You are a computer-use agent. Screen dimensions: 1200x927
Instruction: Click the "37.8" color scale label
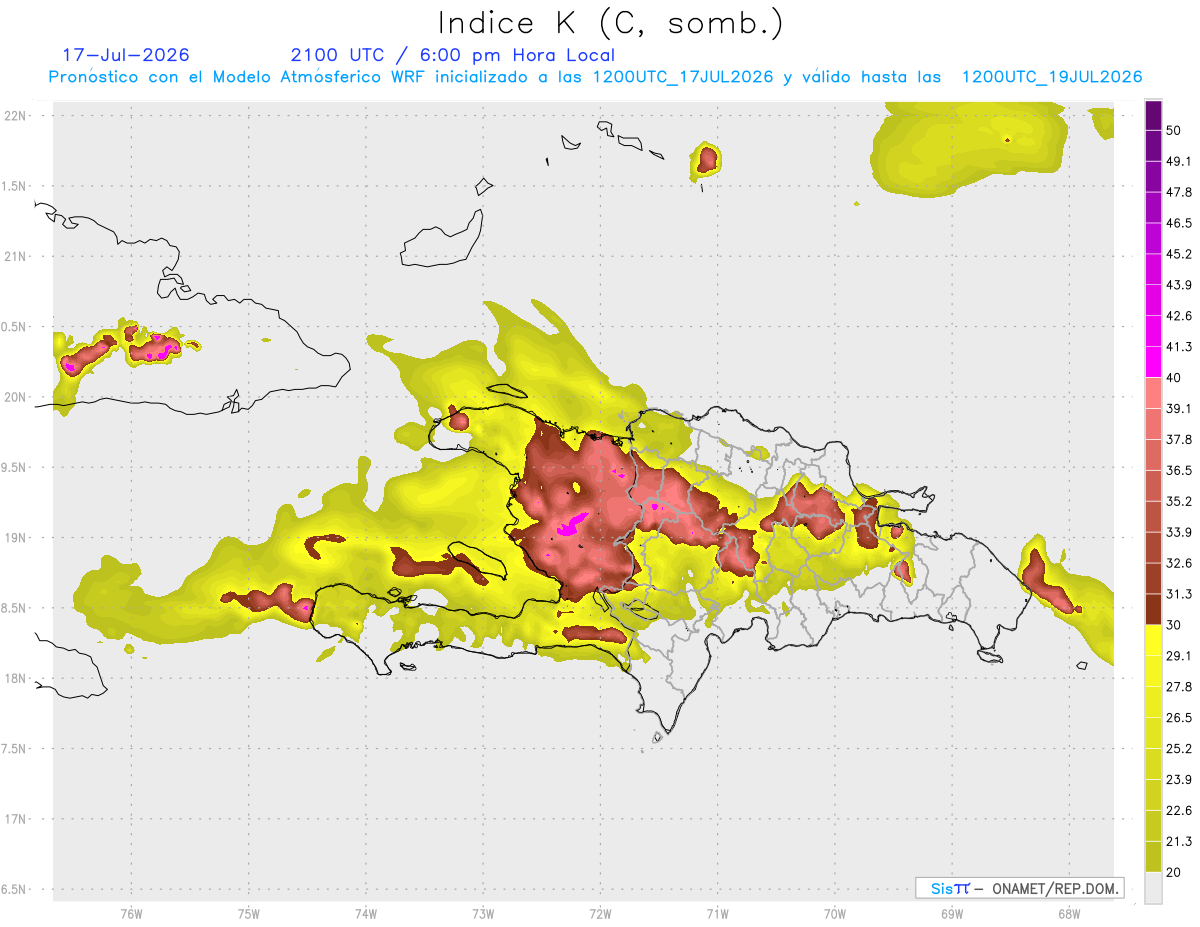(1180, 439)
